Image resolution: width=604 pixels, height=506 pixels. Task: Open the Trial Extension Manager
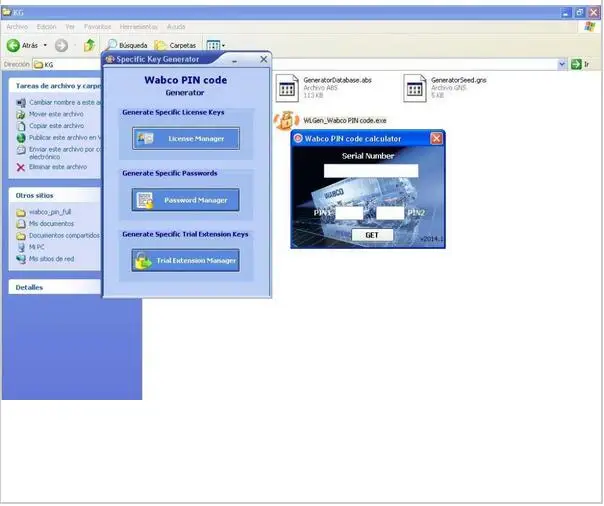point(186,260)
